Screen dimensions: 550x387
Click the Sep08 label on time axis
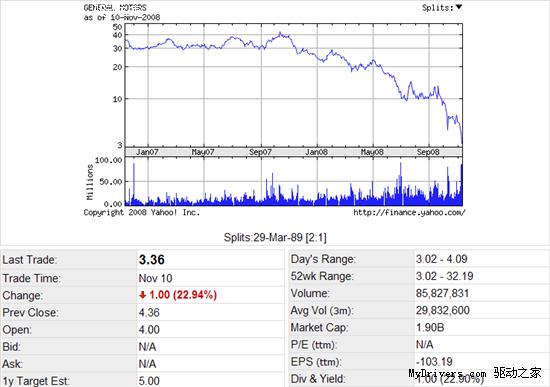[x=428, y=152]
